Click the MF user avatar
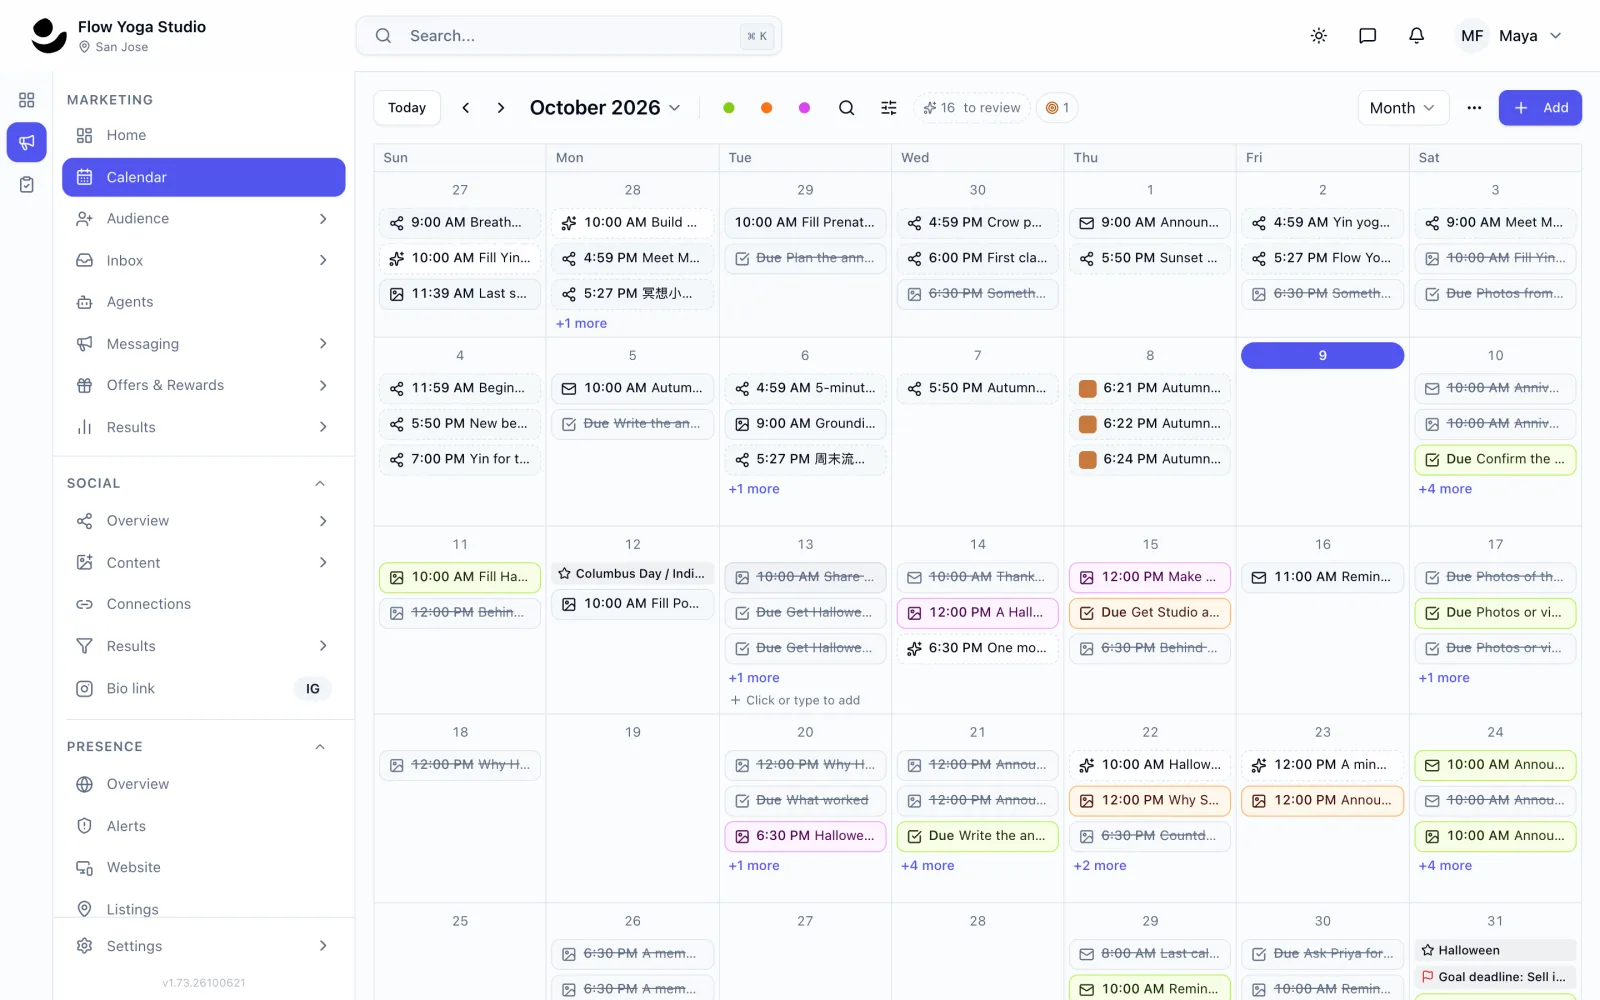This screenshot has width=1600, height=1000. click(1472, 36)
